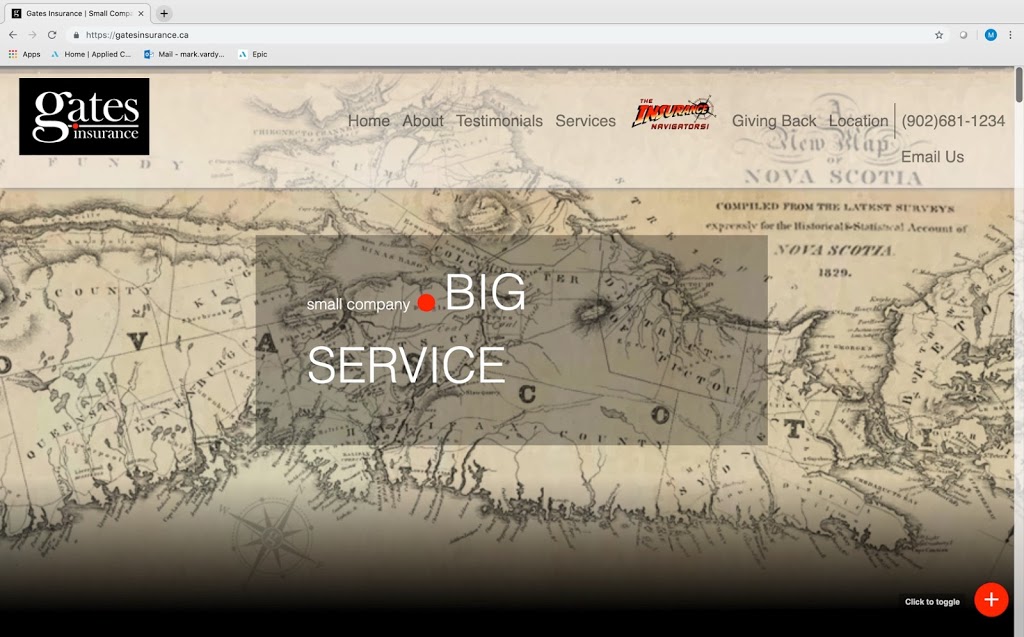The height and width of the screenshot is (637, 1024).
Task: Click the Gates Insurance logo
Action: click(84, 116)
